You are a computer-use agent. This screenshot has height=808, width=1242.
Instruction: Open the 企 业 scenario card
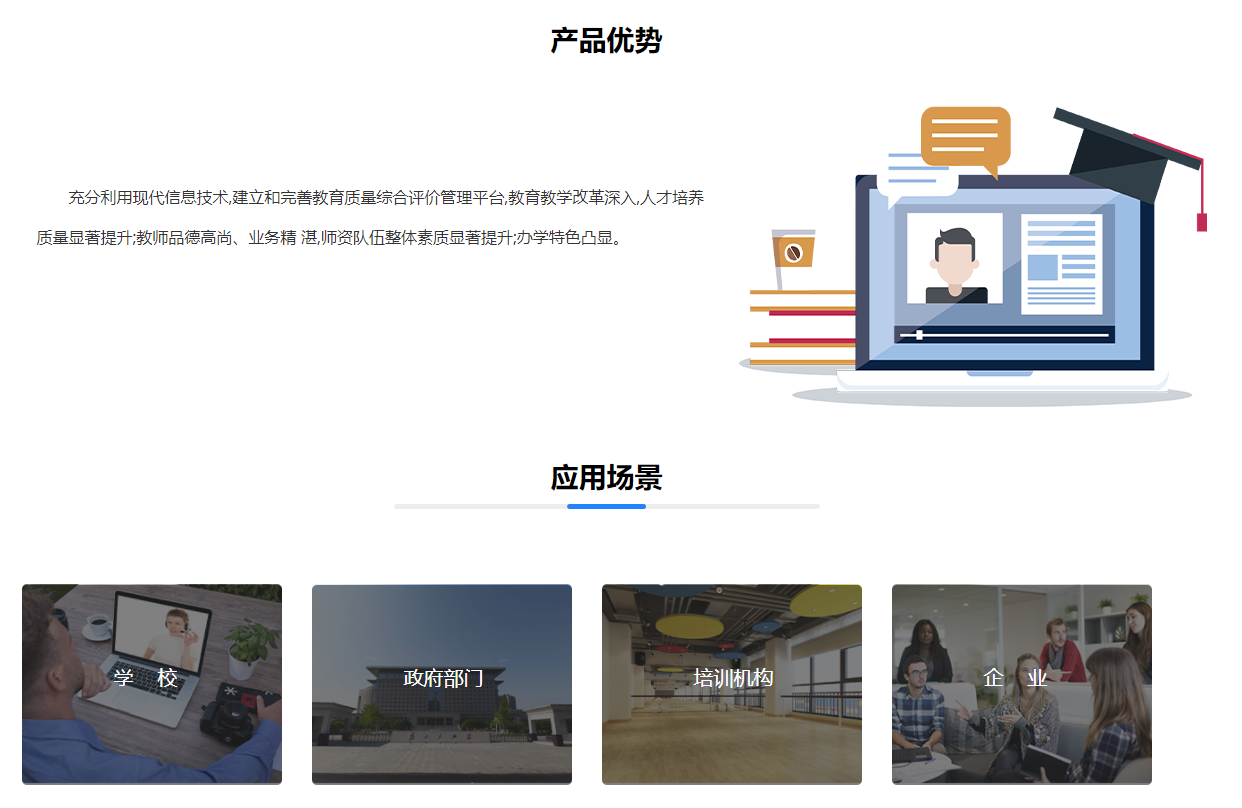[x=1022, y=684]
